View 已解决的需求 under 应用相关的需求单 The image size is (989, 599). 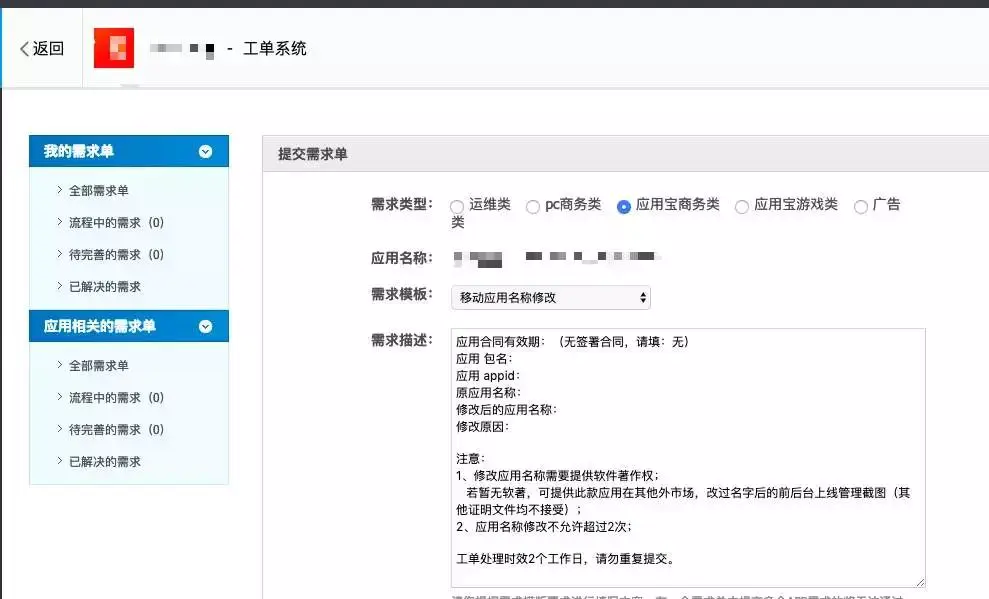point(104,462)
